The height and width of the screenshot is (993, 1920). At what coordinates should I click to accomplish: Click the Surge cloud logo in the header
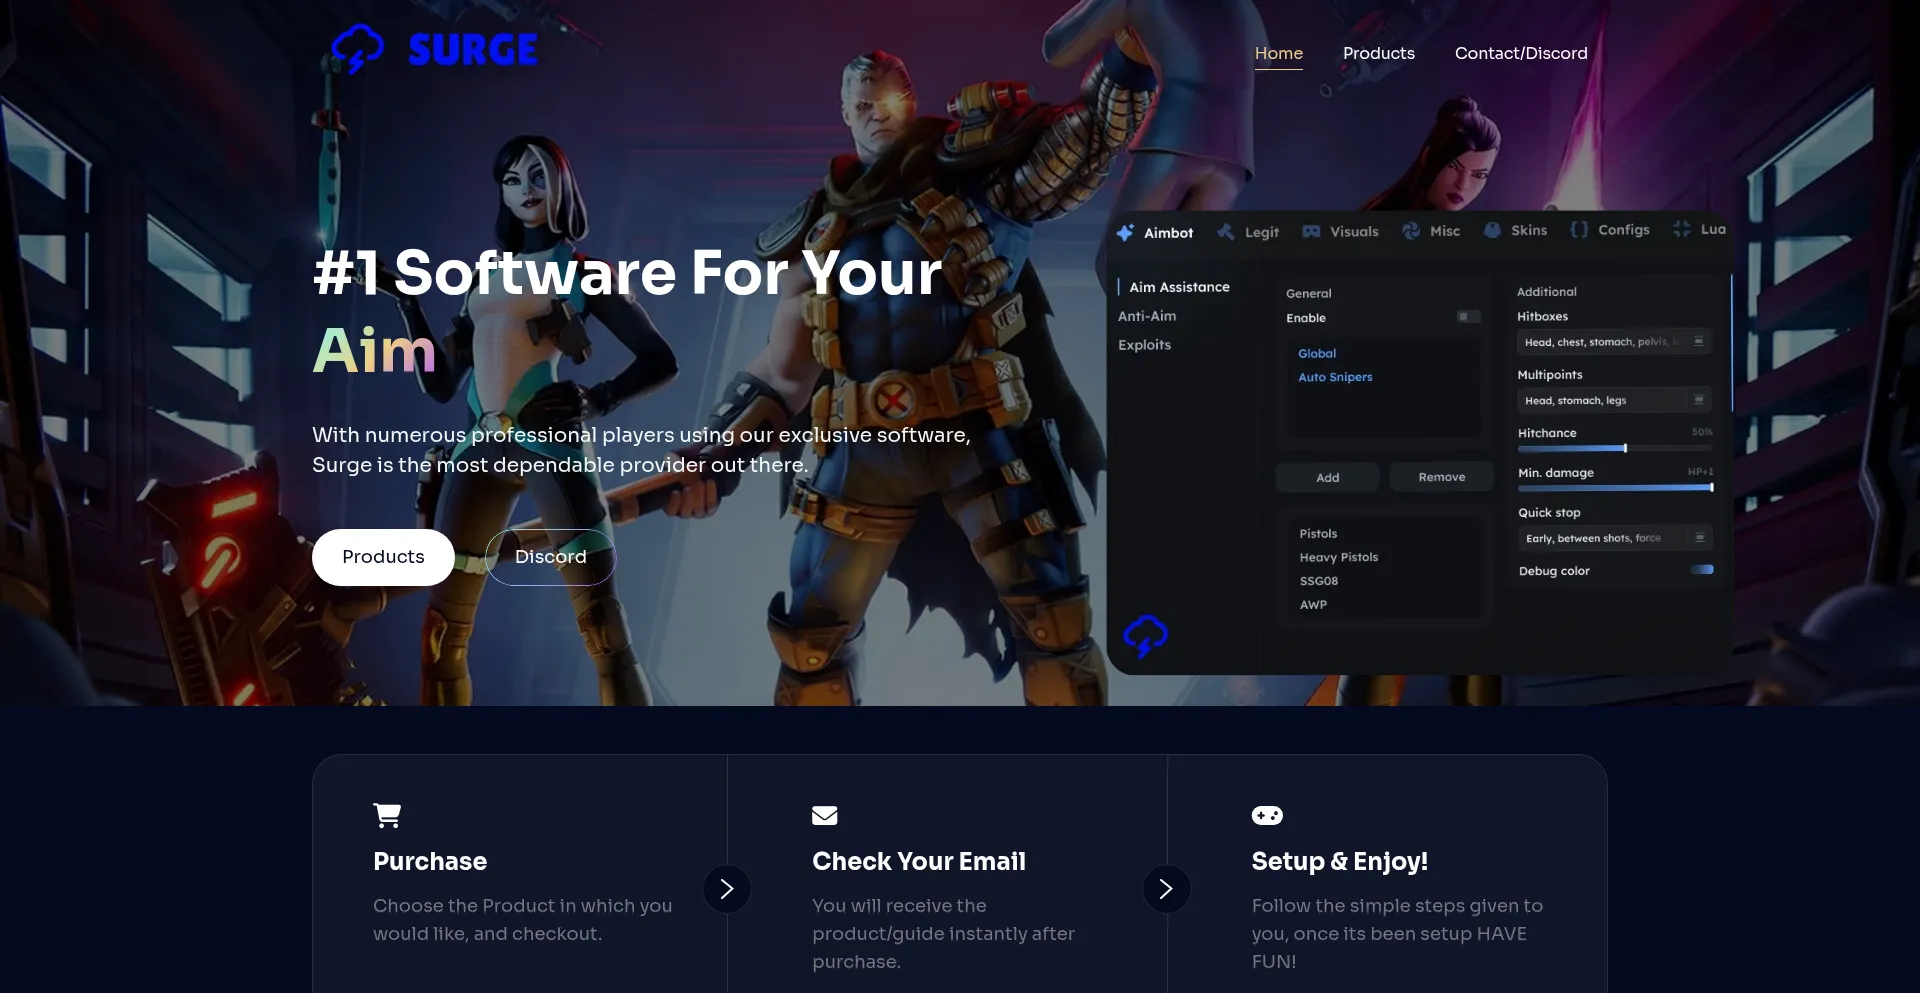coord(357,49)
